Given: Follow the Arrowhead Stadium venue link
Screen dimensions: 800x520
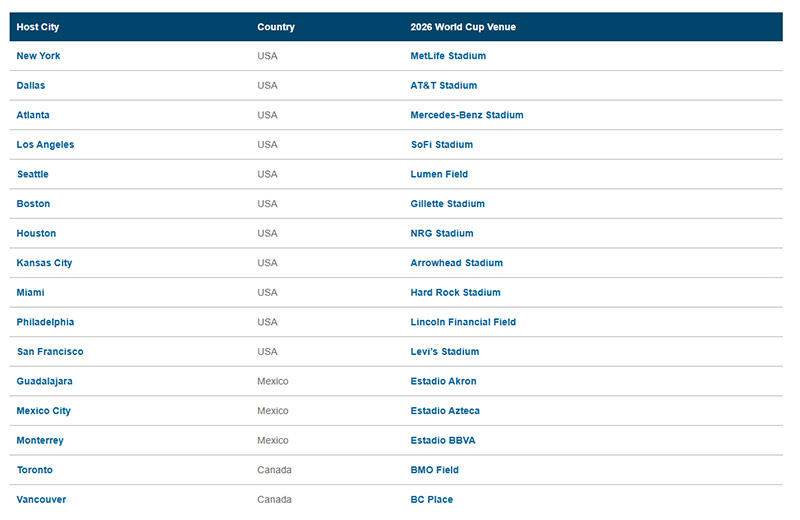Looking at the screenshot, I should 457,263.
